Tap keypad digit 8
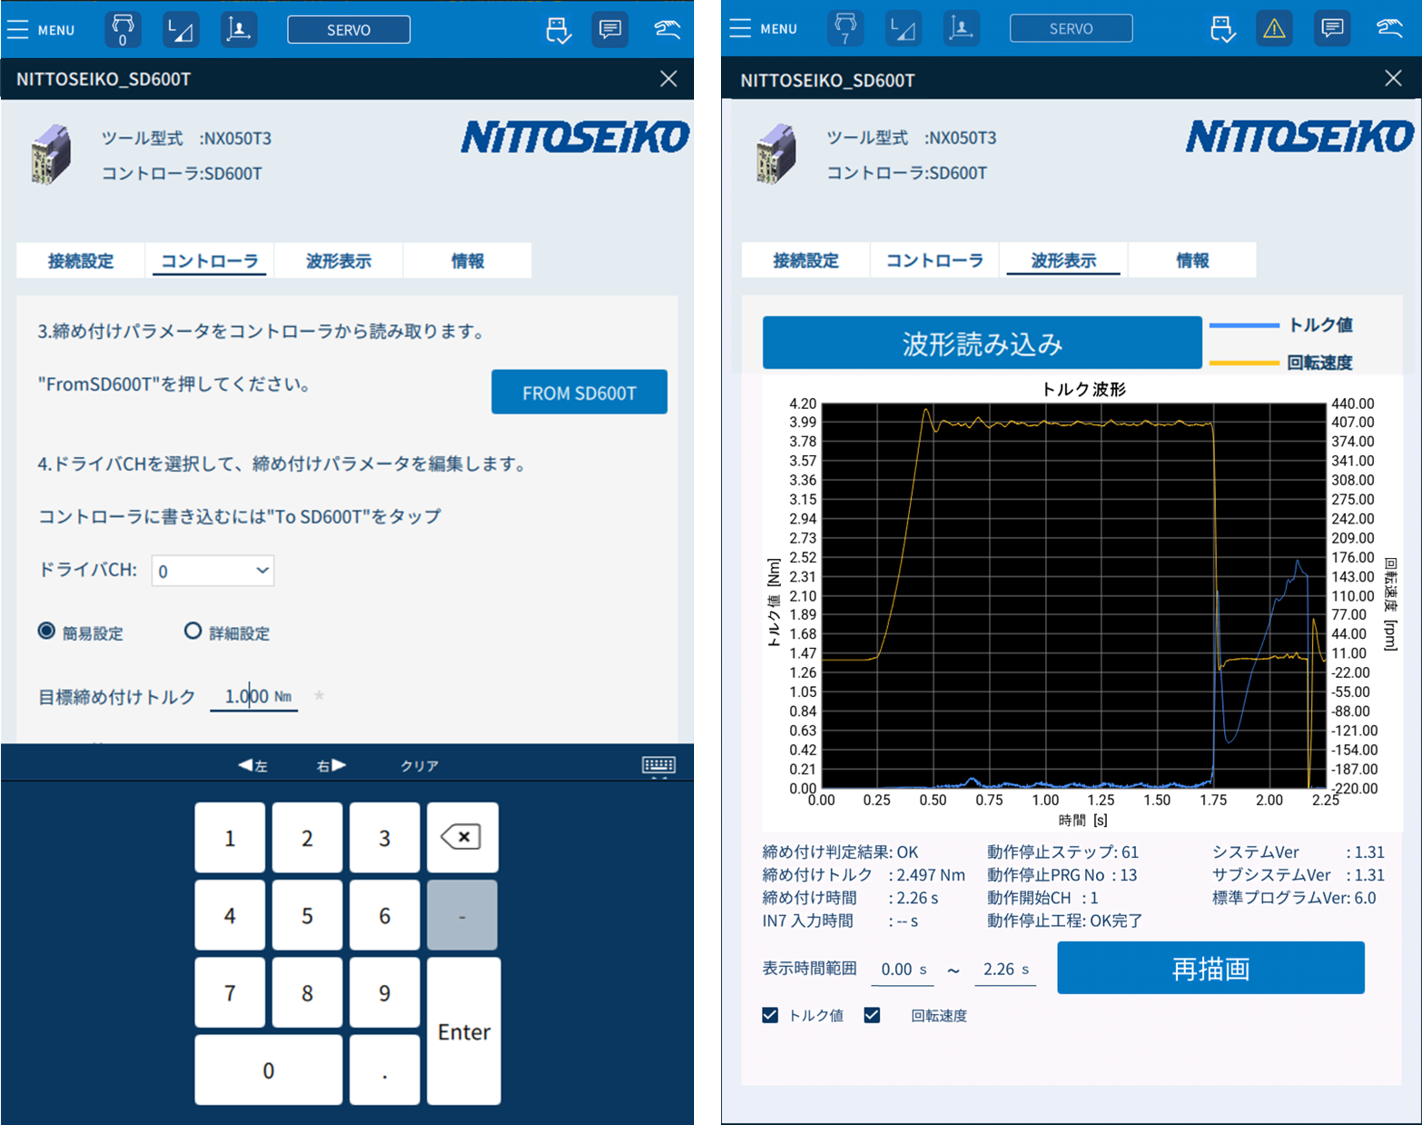 pos(307,992)
